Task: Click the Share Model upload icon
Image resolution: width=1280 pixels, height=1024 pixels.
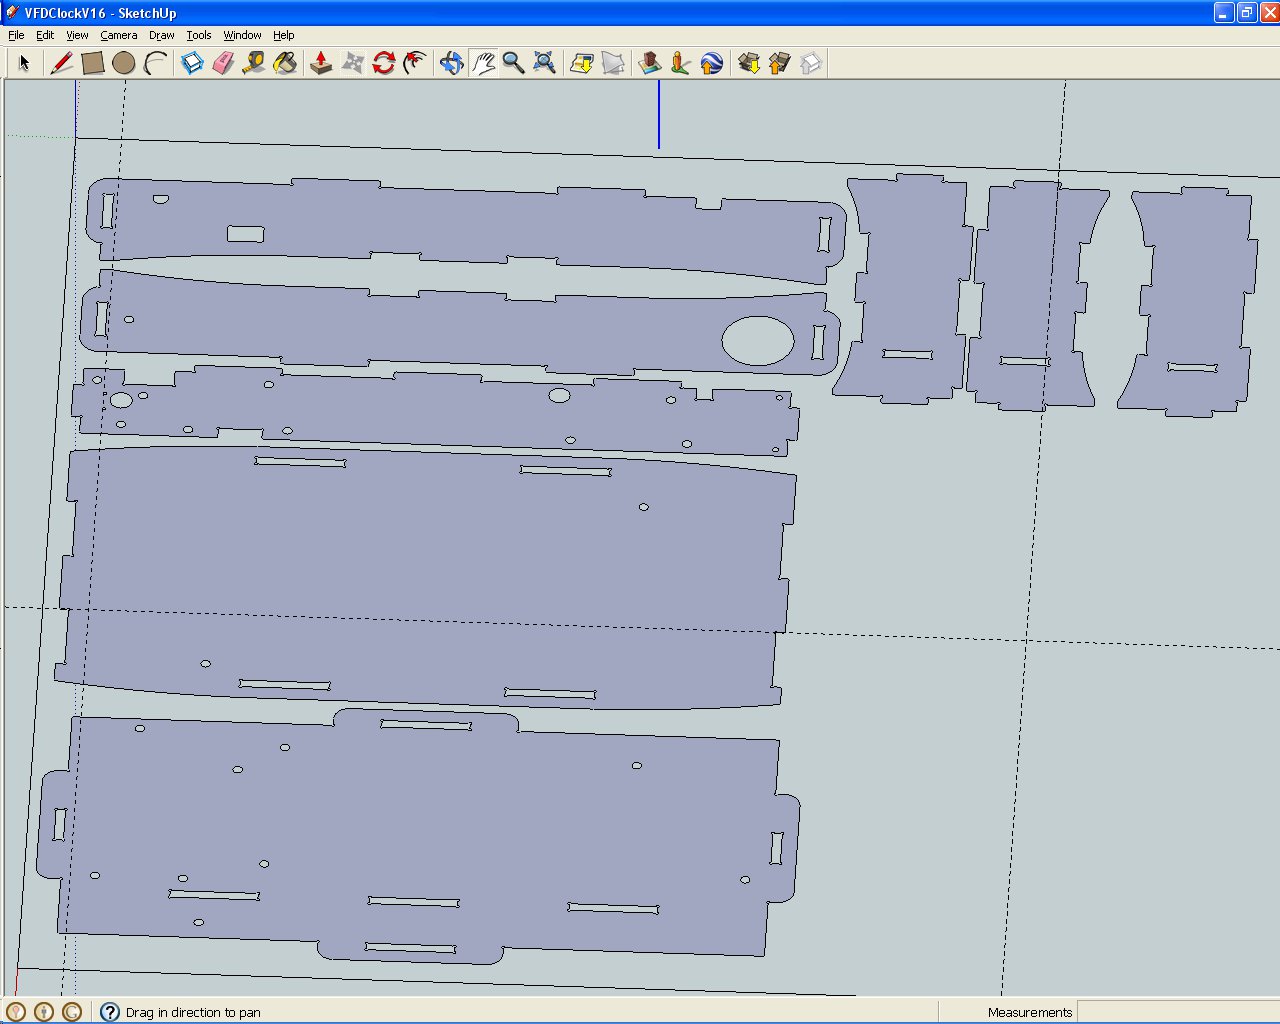Action: tap(780, 63)
